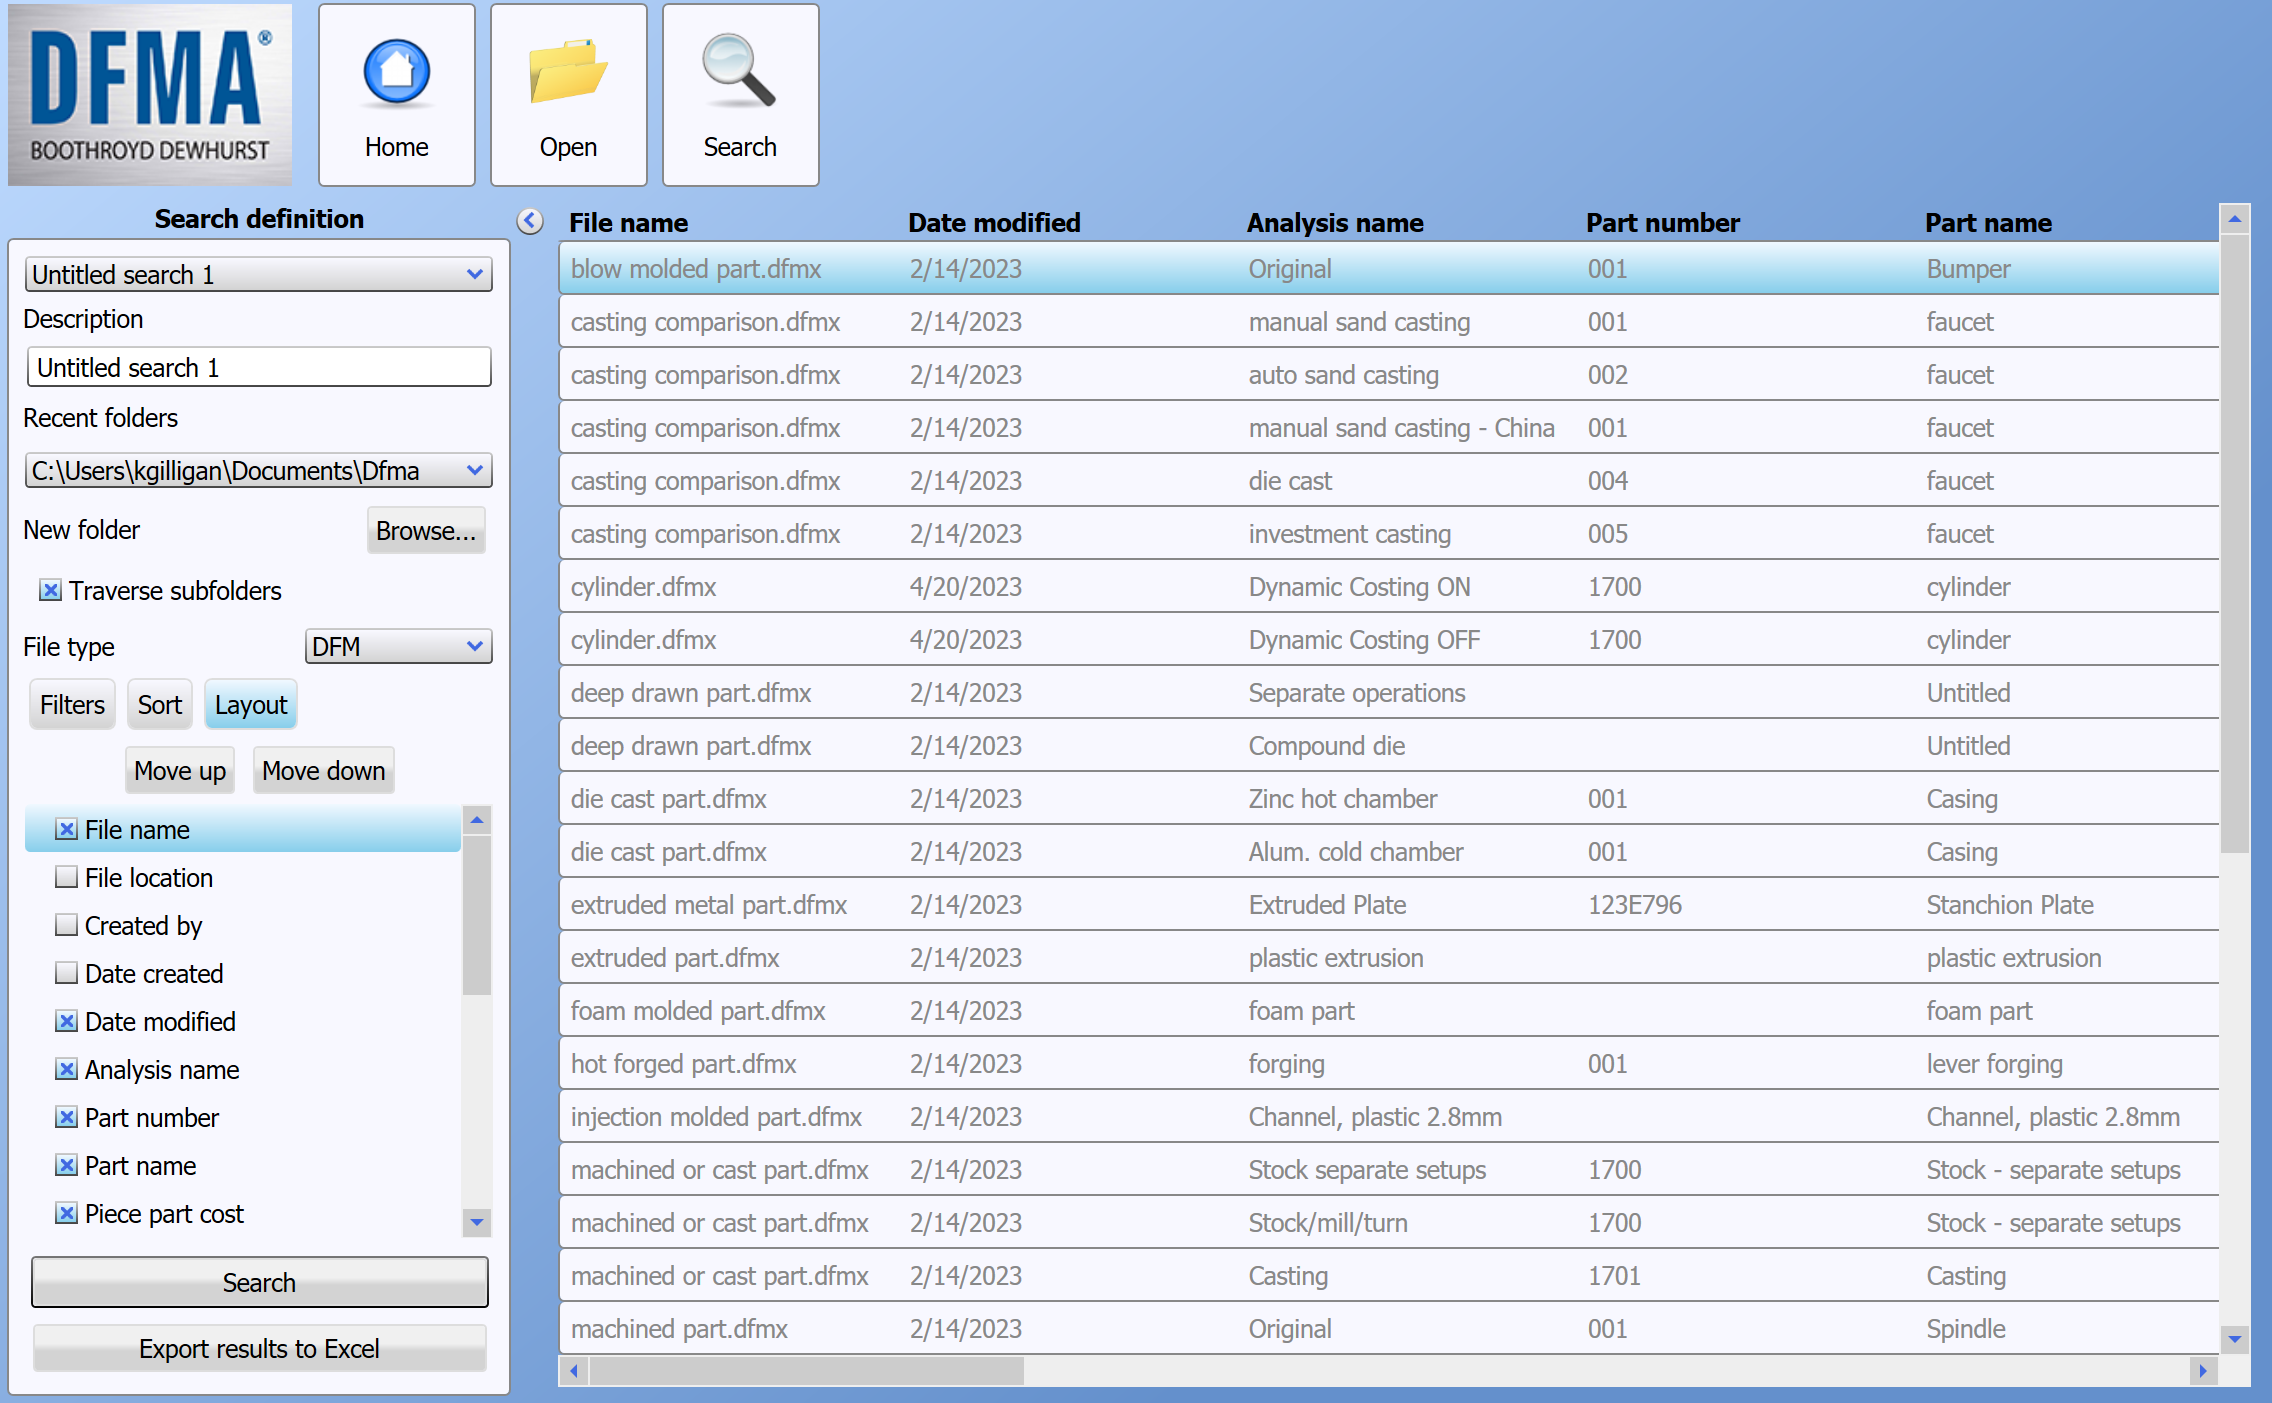Select the extruded metal part.dfmx row
2272x1403 pixels.
(1389, 905)
